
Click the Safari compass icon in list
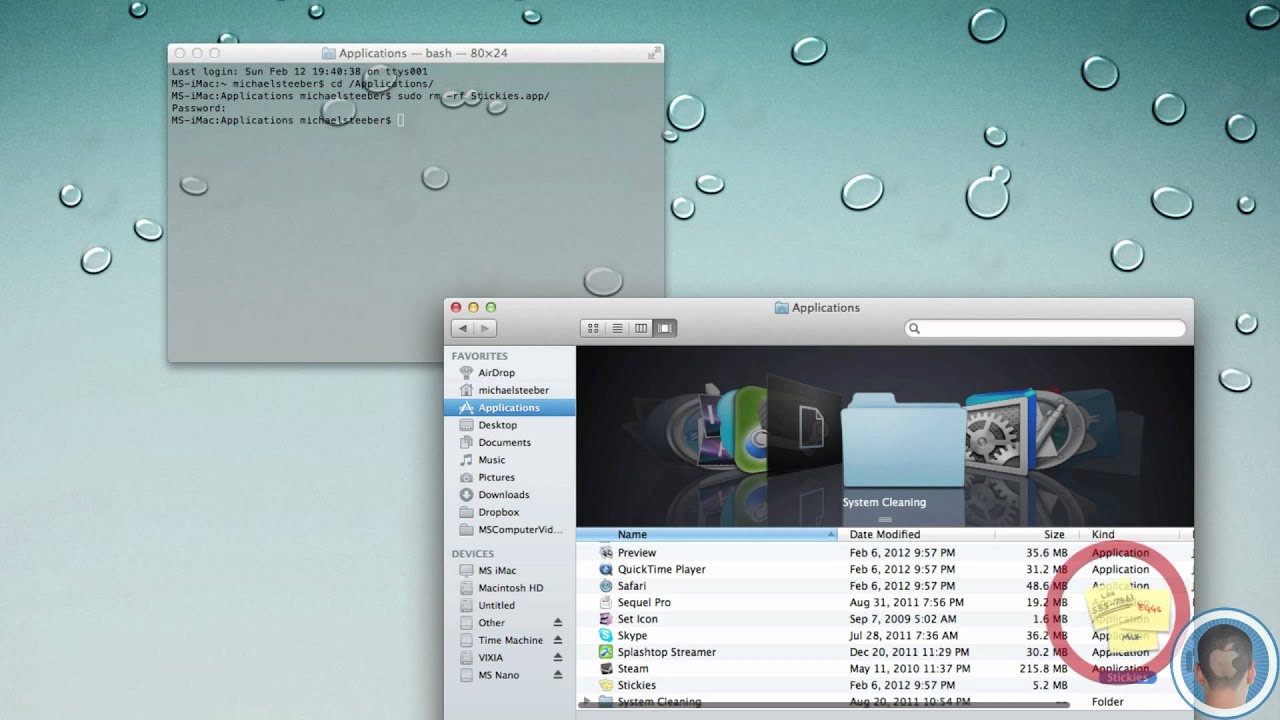click(606, 586)
